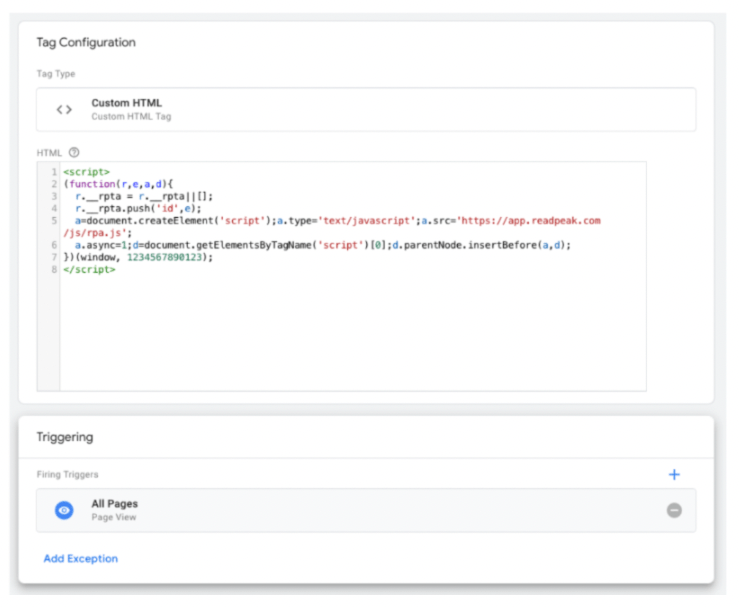This screenshot has height=607, width=739.
Task: Click the Tag Configuration heading
Action: (x=86, y=42)
